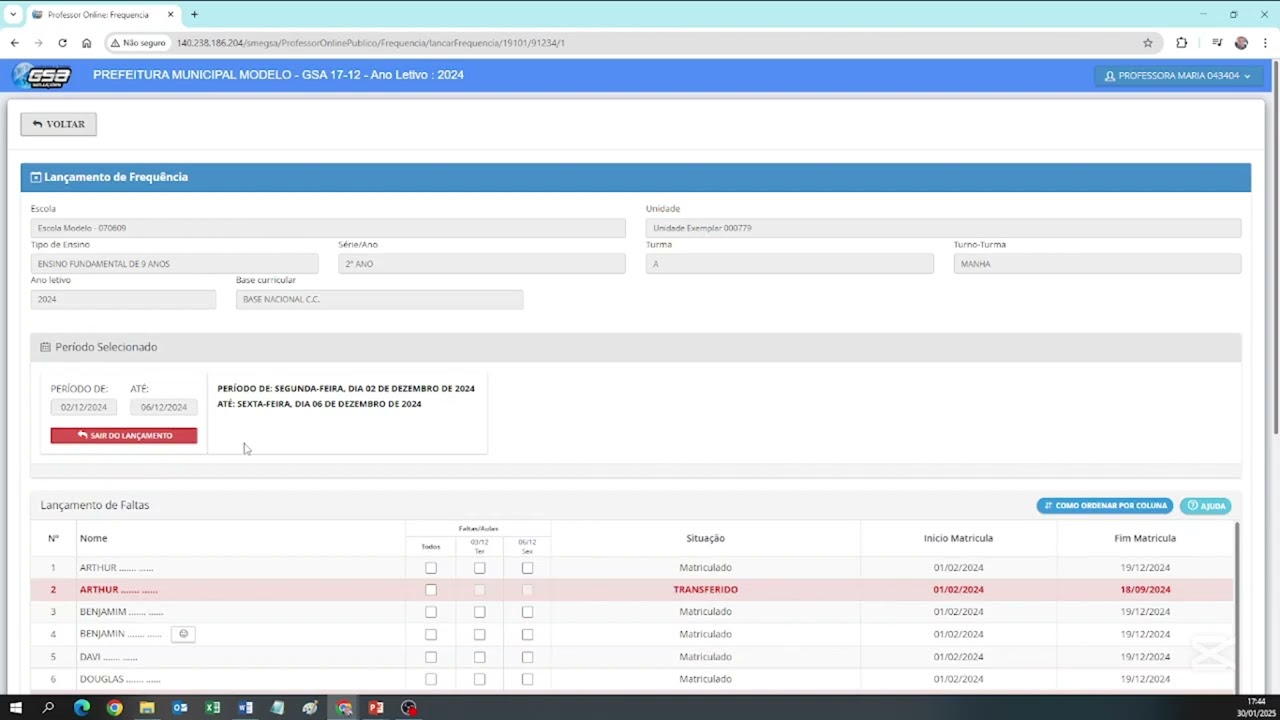
Task: Click the browser back arrow
Action: 14,43
